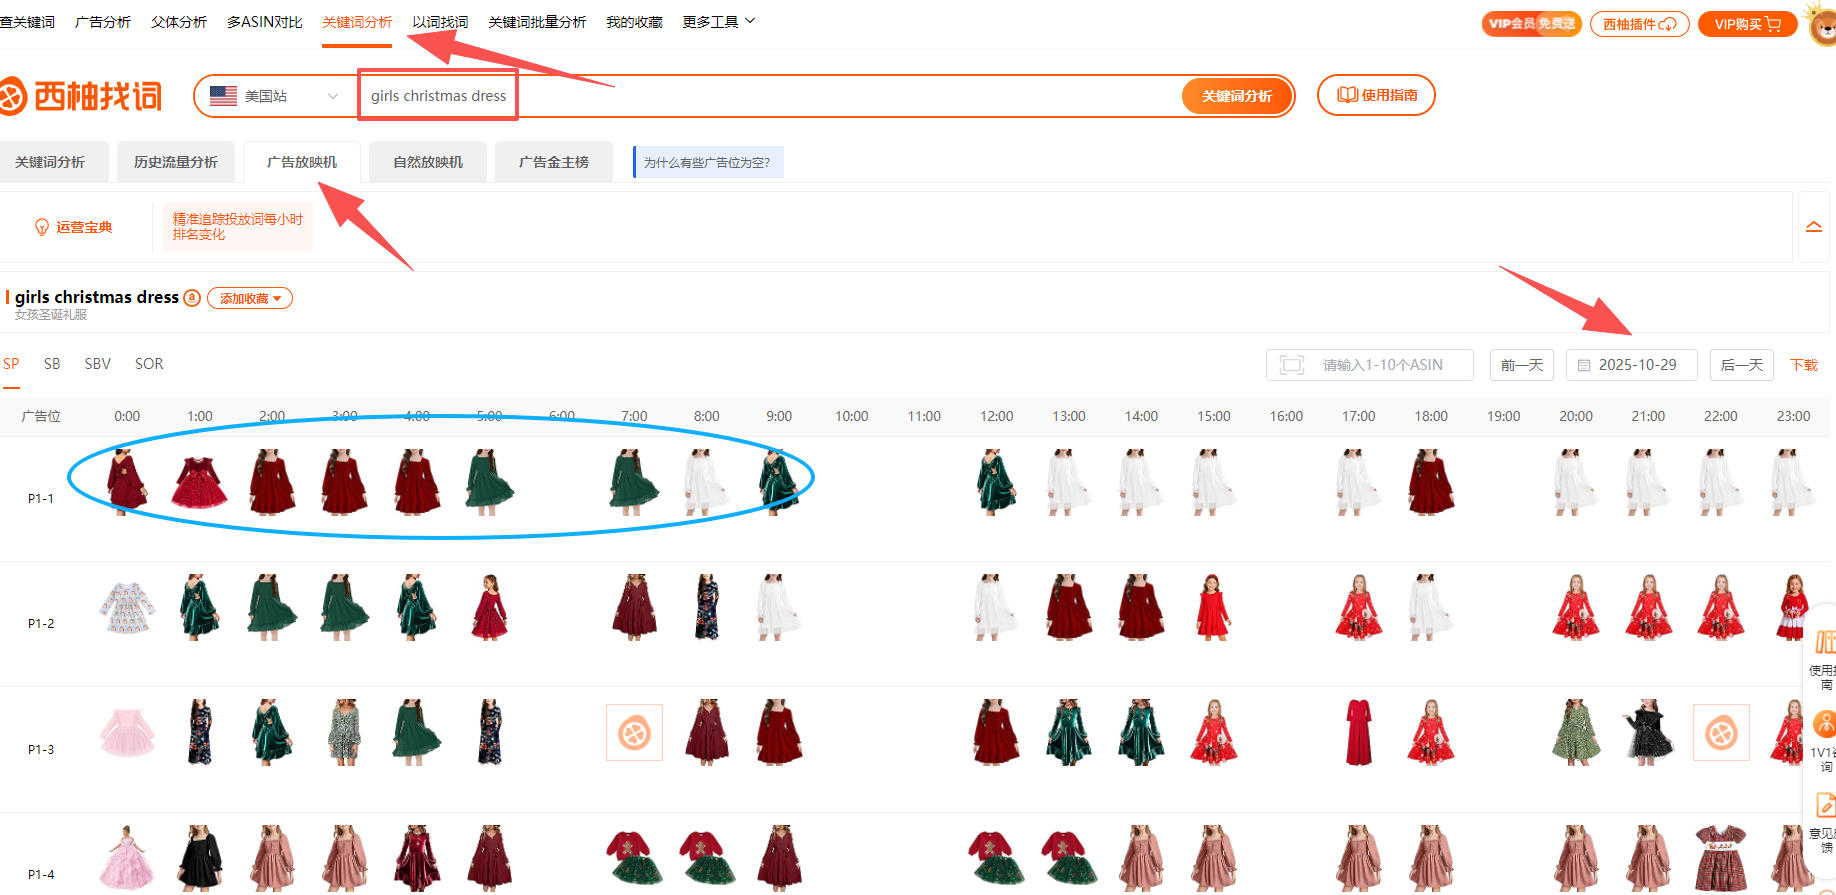Image resolution: width=1836 pixels, height=895 pixels.
Task: Expand the 美国站 marketplace dropdown
Action: [x=275, y=96]
